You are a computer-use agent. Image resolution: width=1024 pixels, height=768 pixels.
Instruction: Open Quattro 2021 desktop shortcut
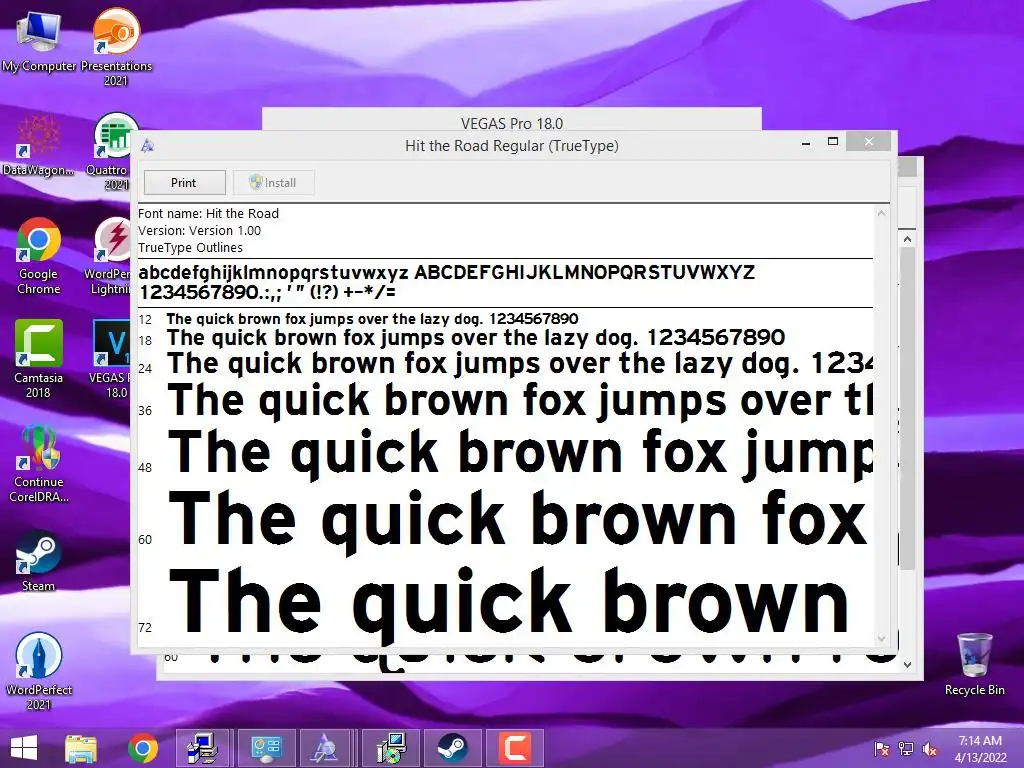tap(112, 152)
